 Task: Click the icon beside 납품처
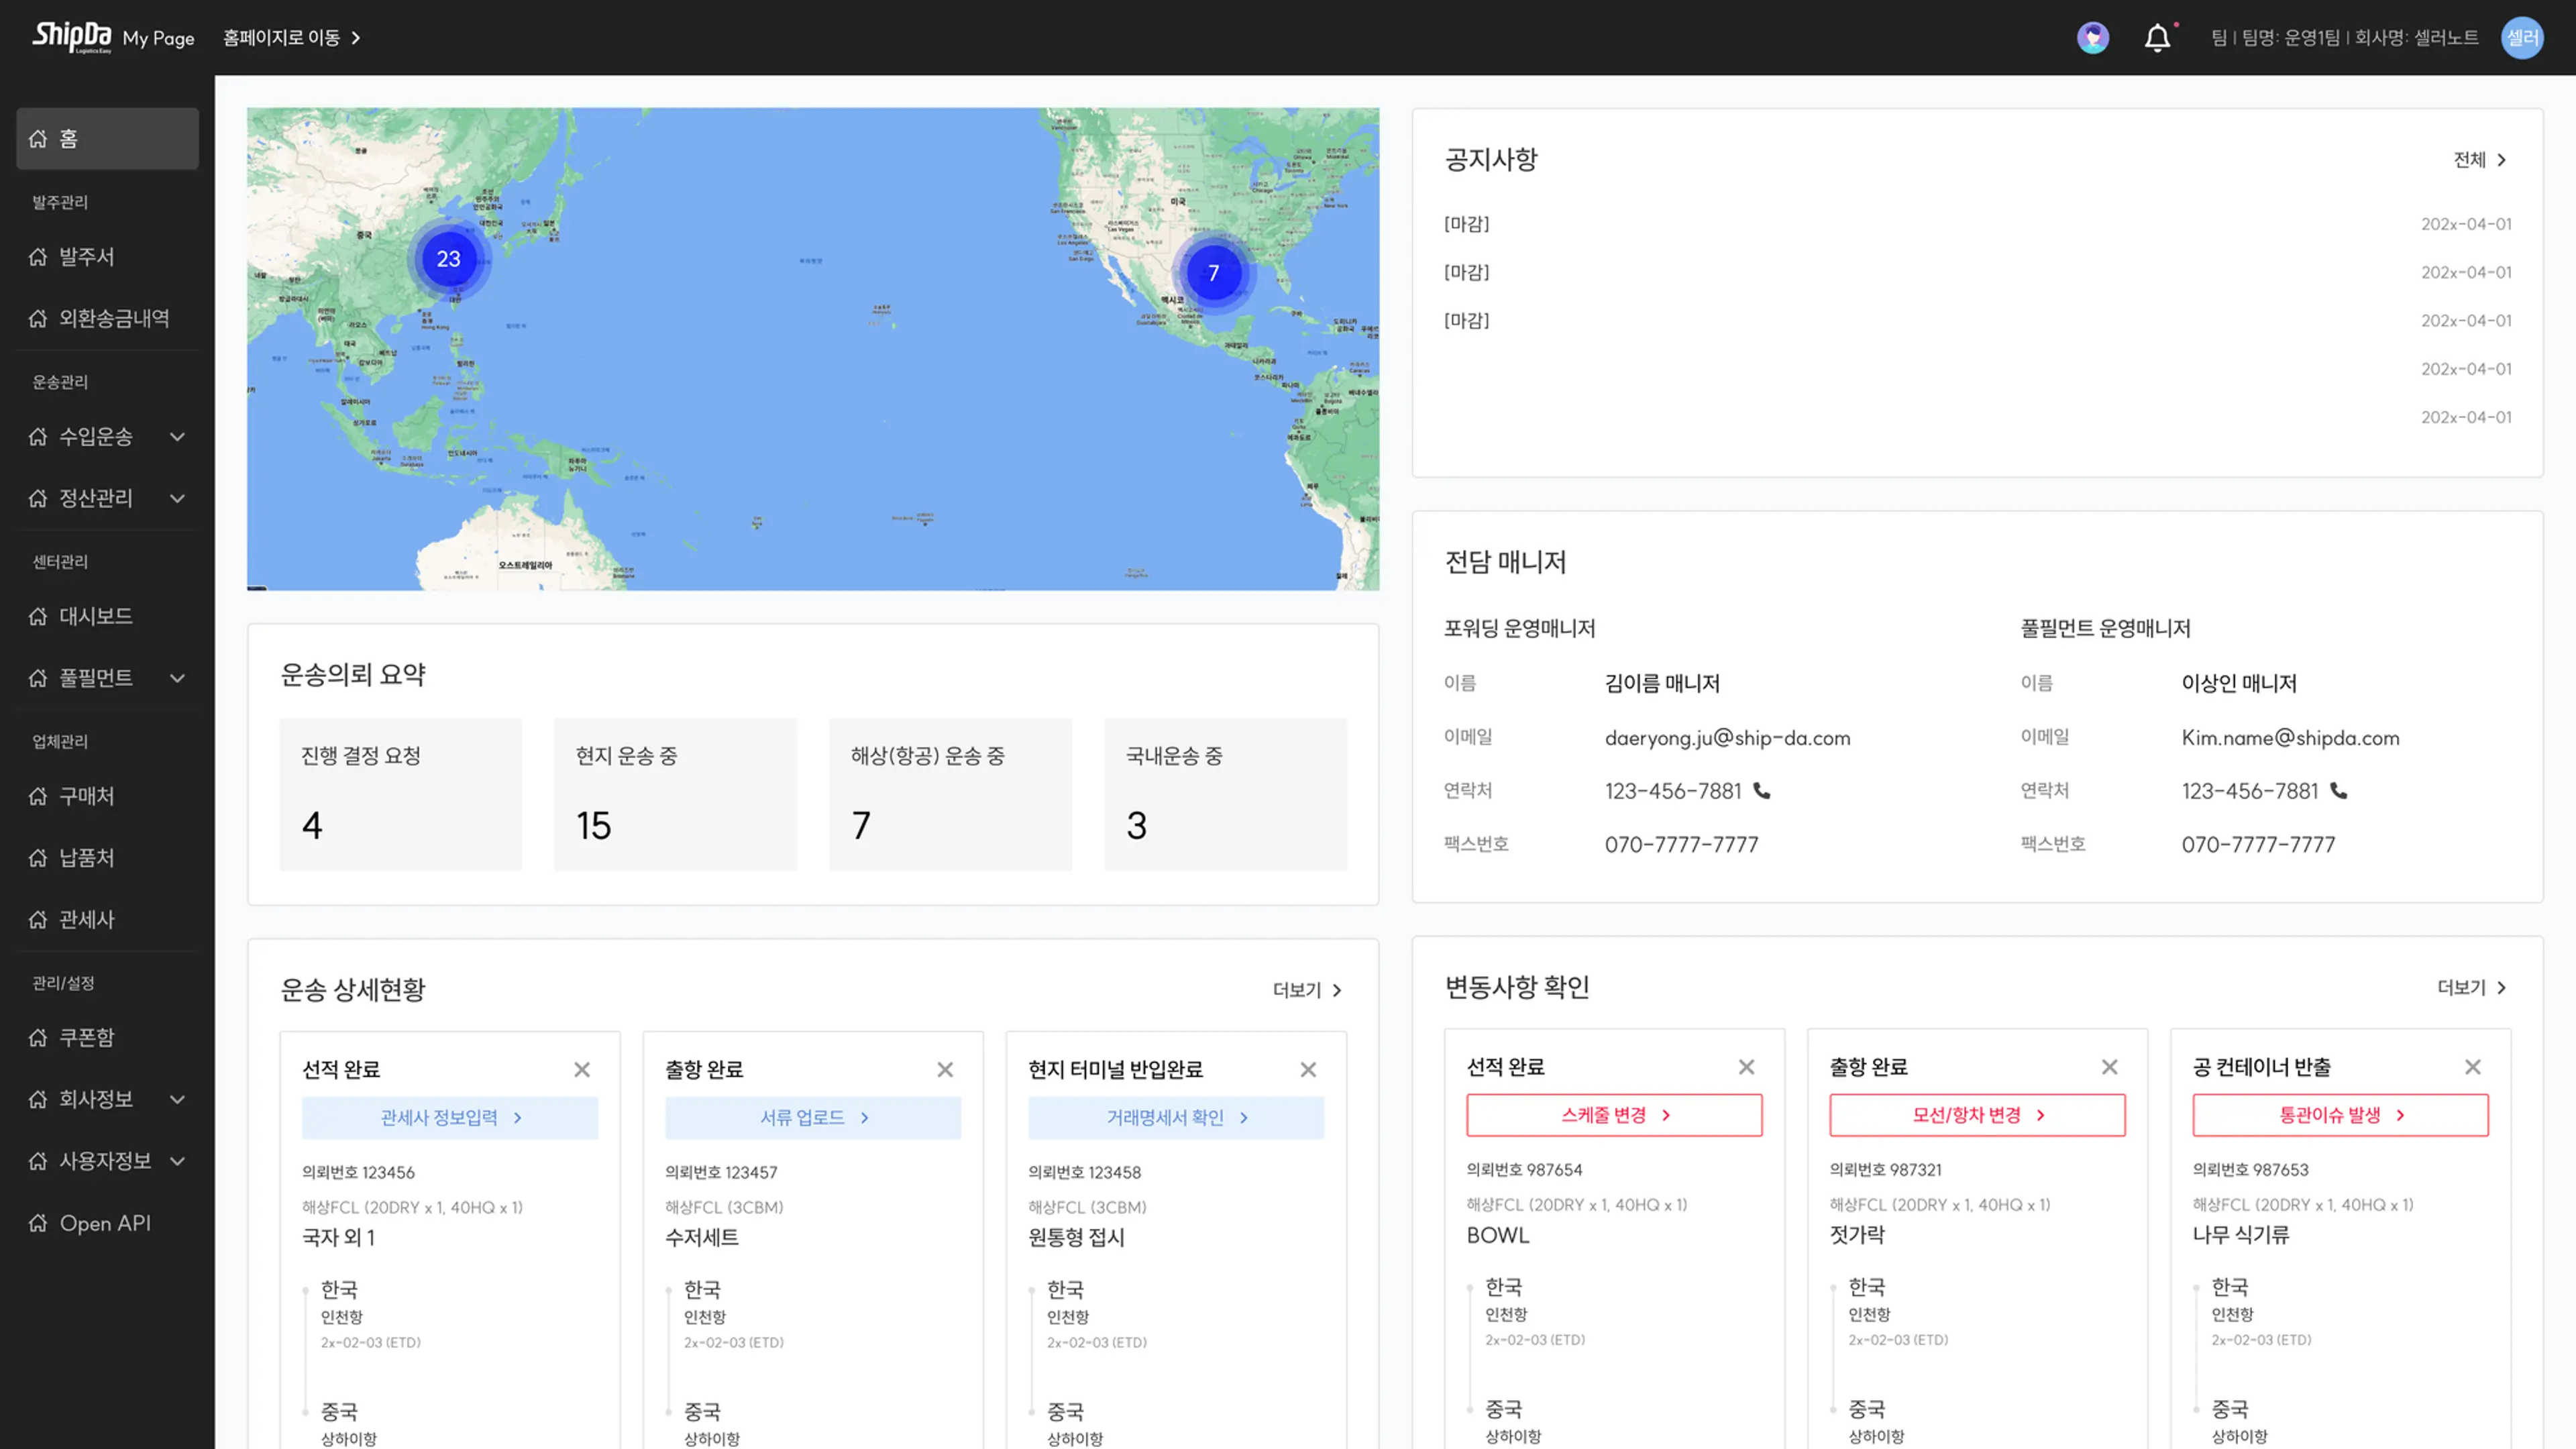(x=38, y=858)
